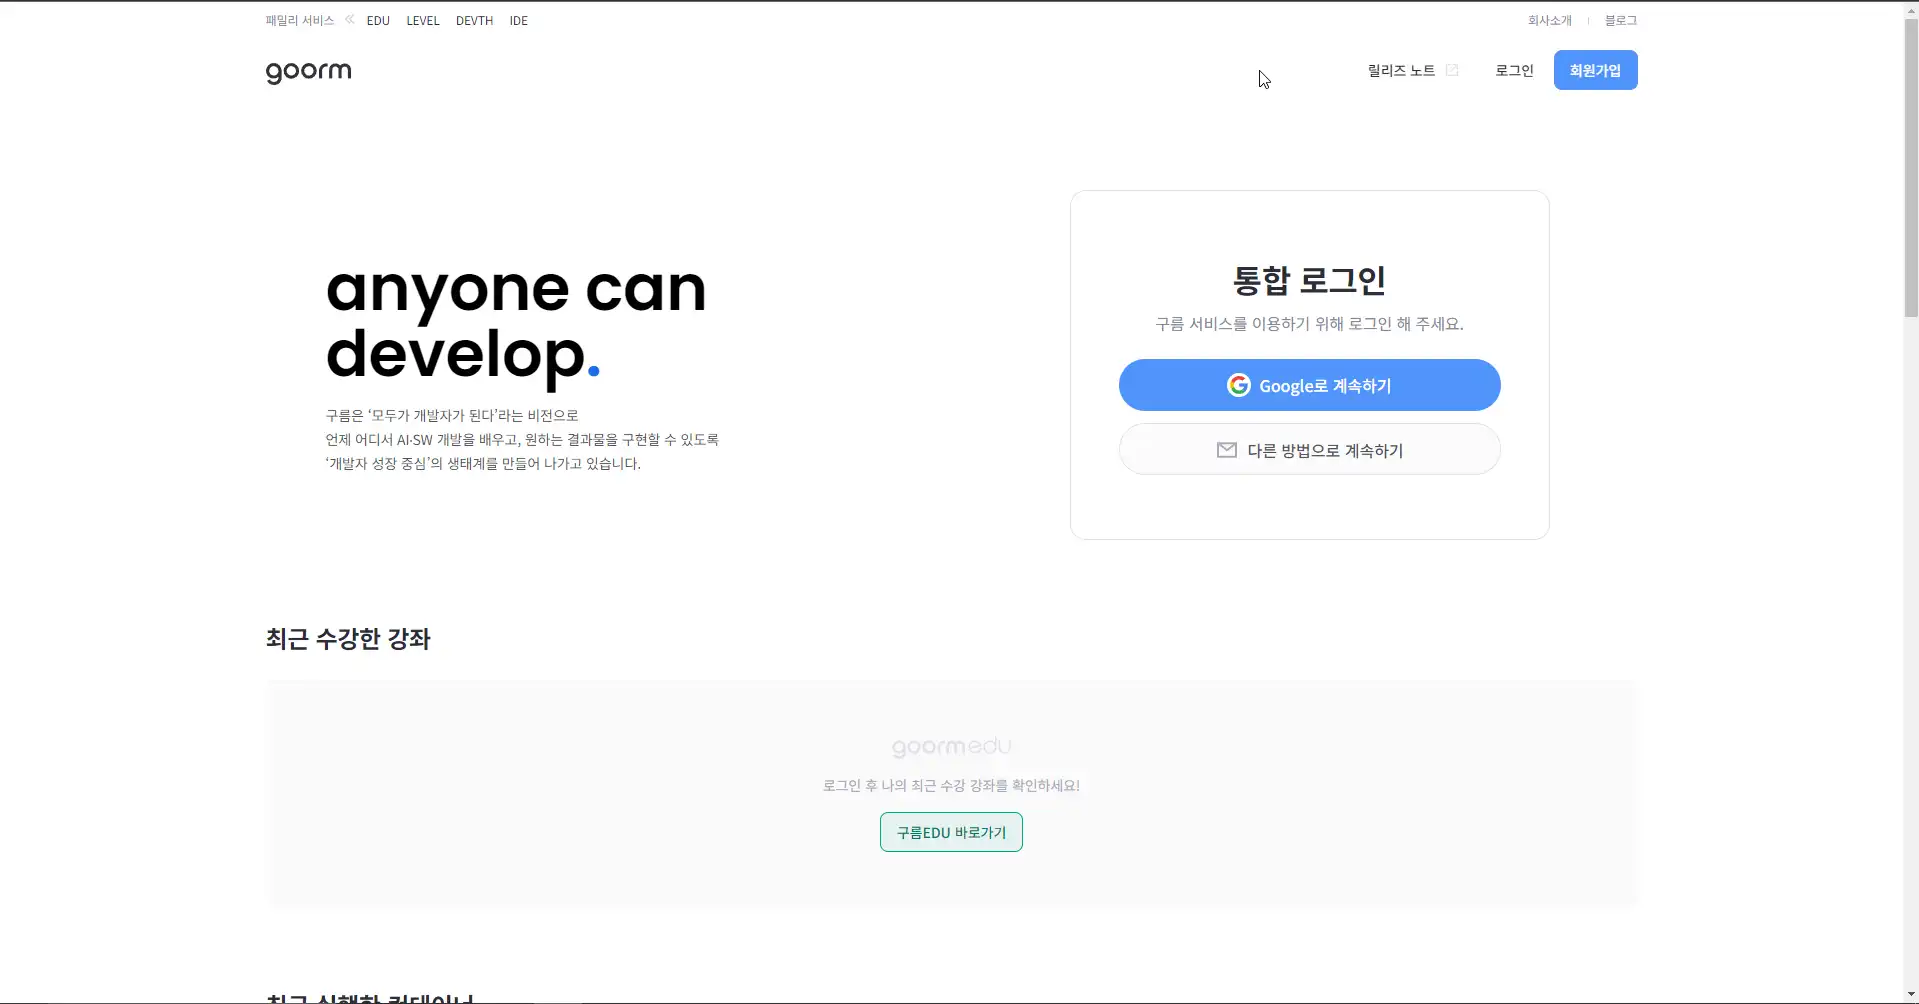This screenshot has height=1004, width=1919.
Task: Open the IDE family service link
Action: click(518, 20)
